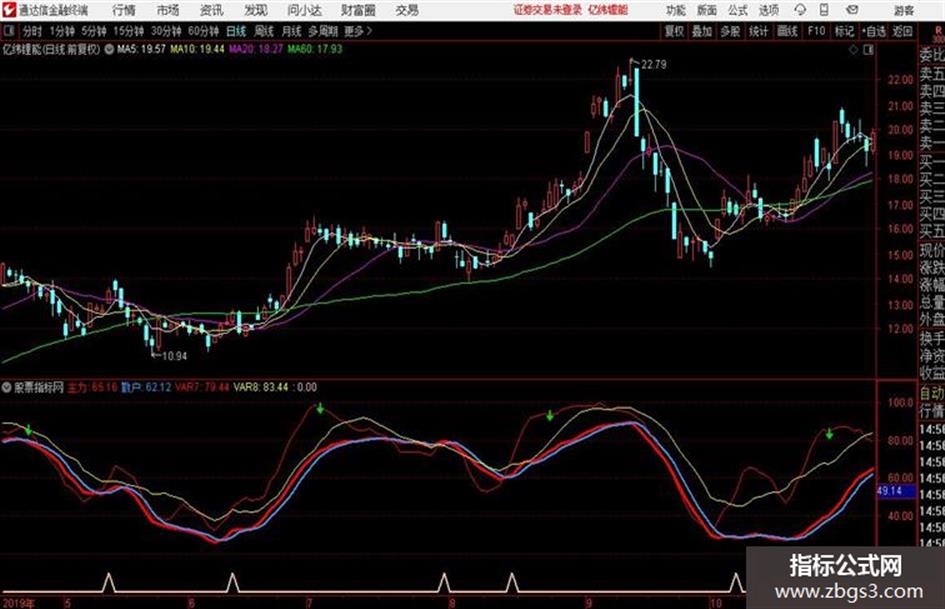The width and height of the screenshot is (945, 609).
Task: Toggle the side panel icon beside the diamond
Action: coord(868,50)
